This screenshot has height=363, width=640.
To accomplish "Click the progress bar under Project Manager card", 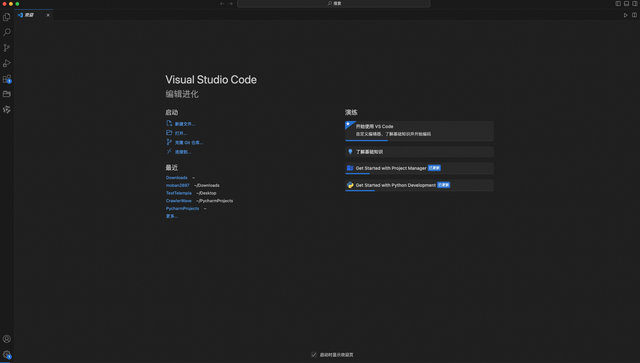I will coord(358,174).
